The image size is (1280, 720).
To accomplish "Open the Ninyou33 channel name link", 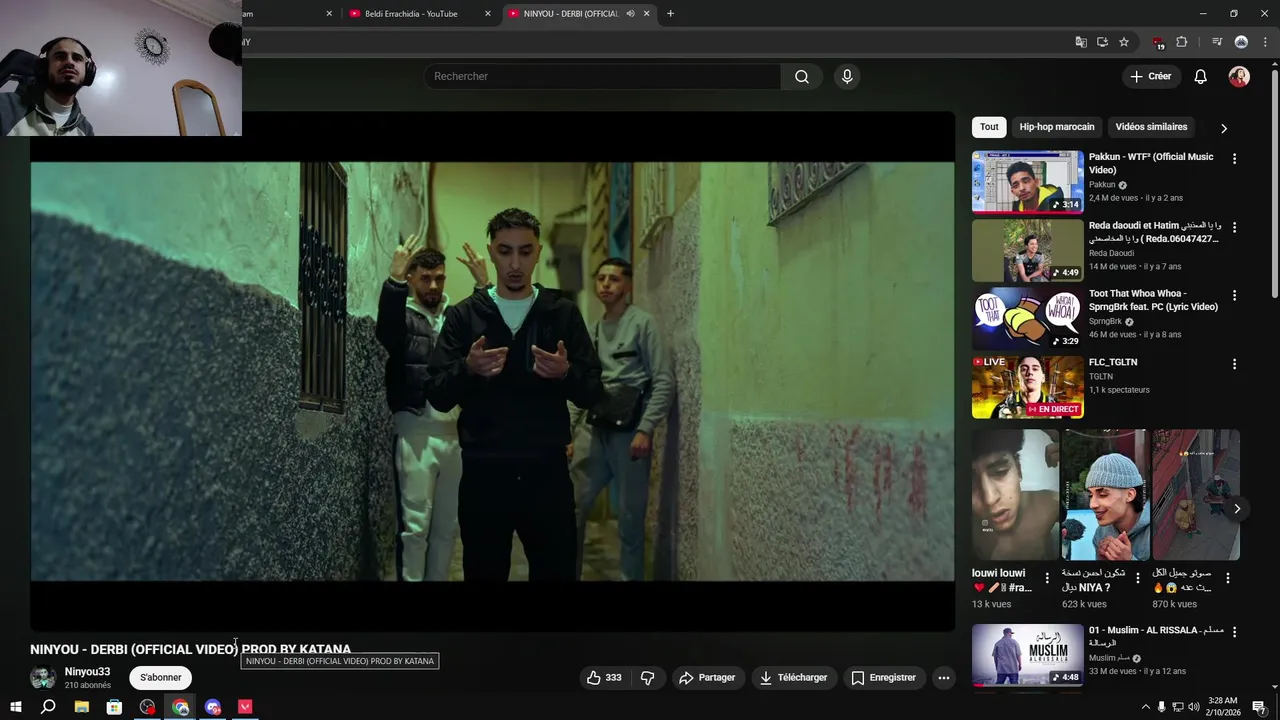I will click(x=87, y=672).
